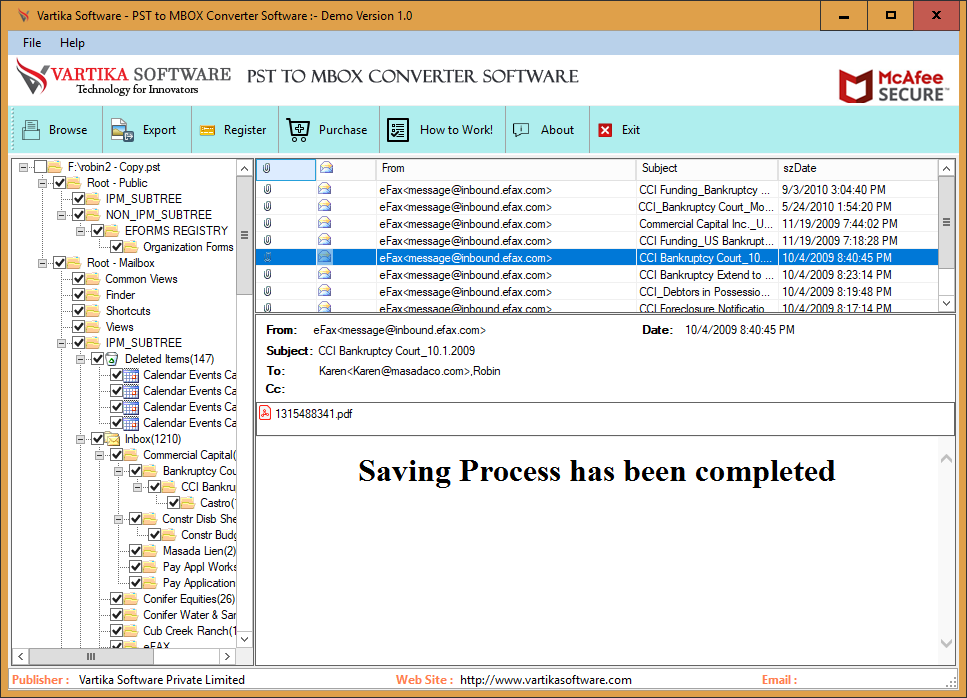Click the email list vertical scrollbar thumb
The image size is (967, 698).
tap(946, 222)
